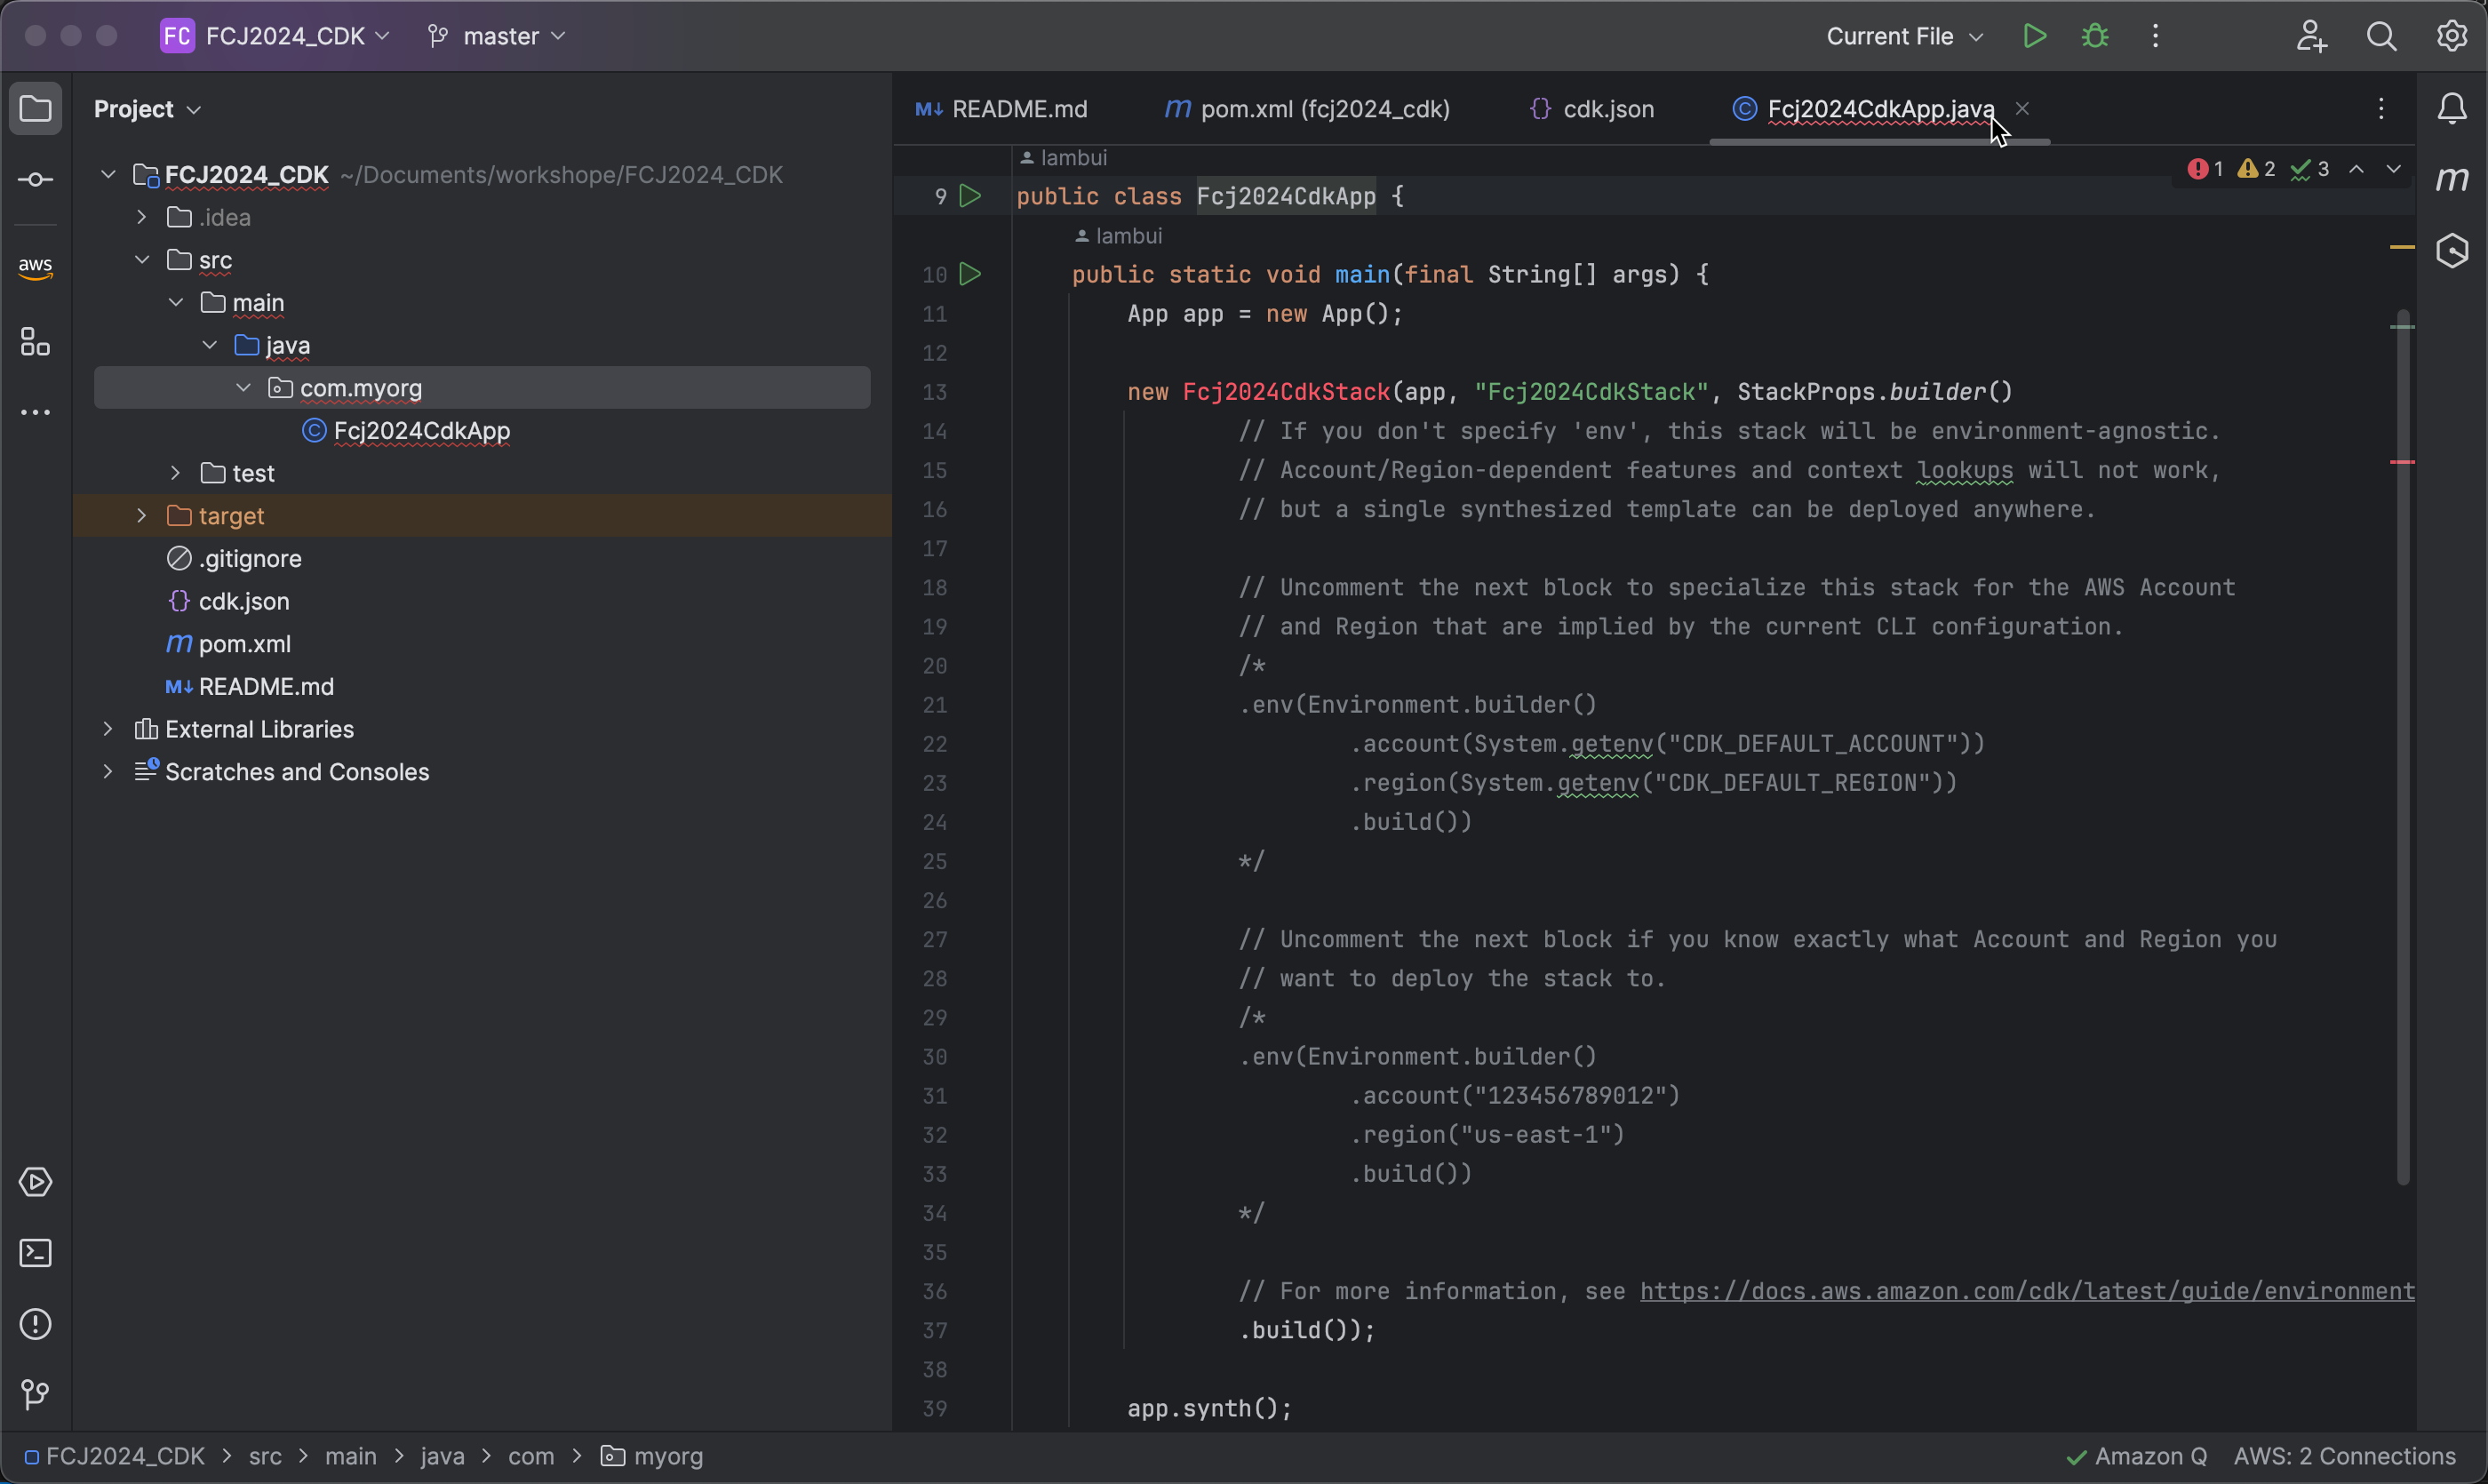
Task: Switch to the cdk.json tab
Action: (1592, 109)
